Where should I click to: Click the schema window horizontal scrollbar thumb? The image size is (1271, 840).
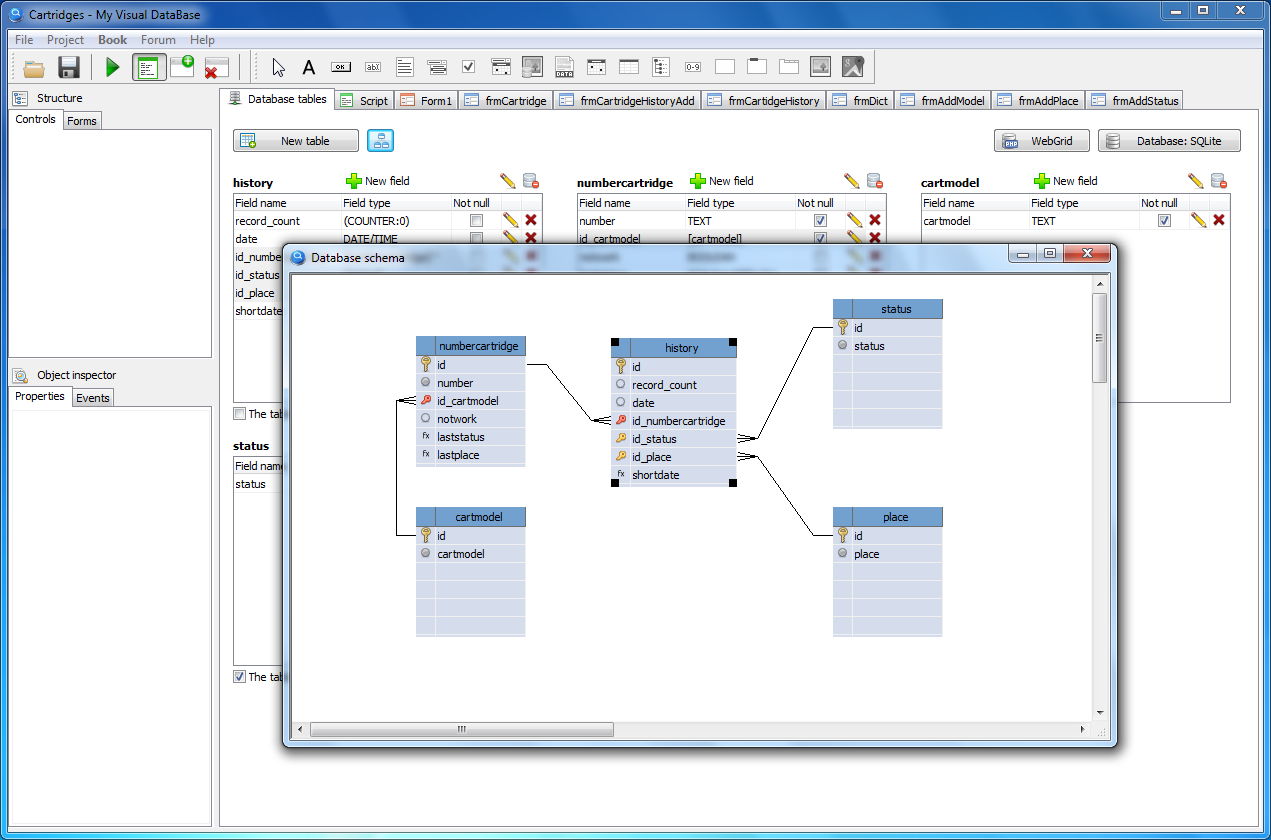tap(462, 730)
